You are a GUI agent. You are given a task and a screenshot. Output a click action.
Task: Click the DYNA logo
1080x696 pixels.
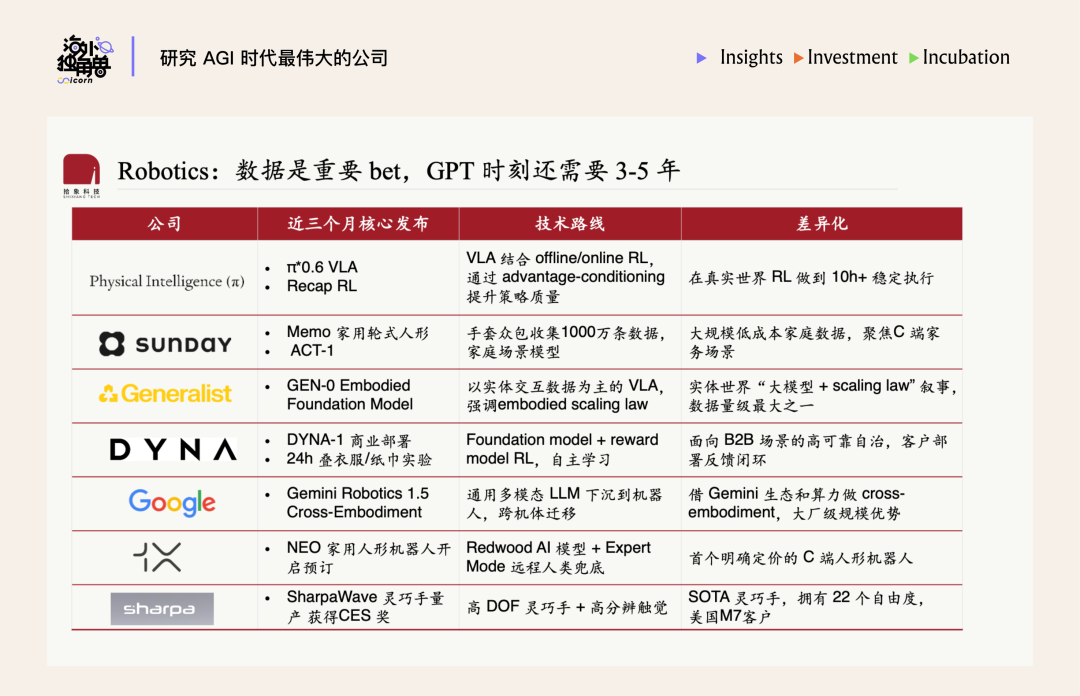click(173, 450)
